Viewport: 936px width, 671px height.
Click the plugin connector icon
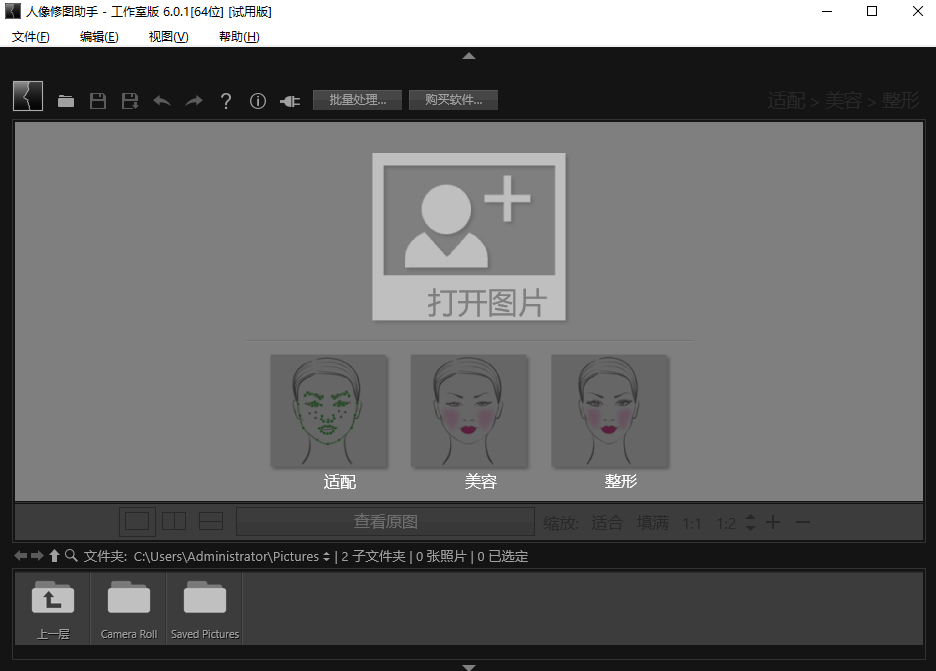(x=289, y=100)
